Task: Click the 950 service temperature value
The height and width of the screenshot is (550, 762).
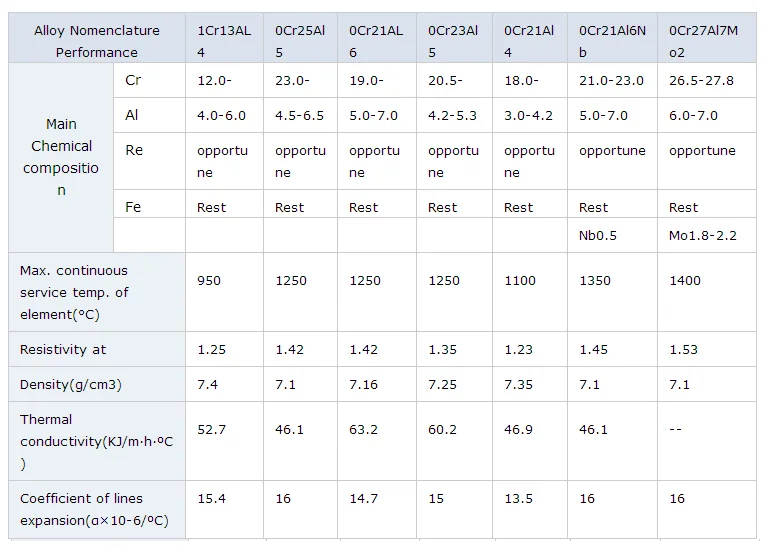Action: 209,281
